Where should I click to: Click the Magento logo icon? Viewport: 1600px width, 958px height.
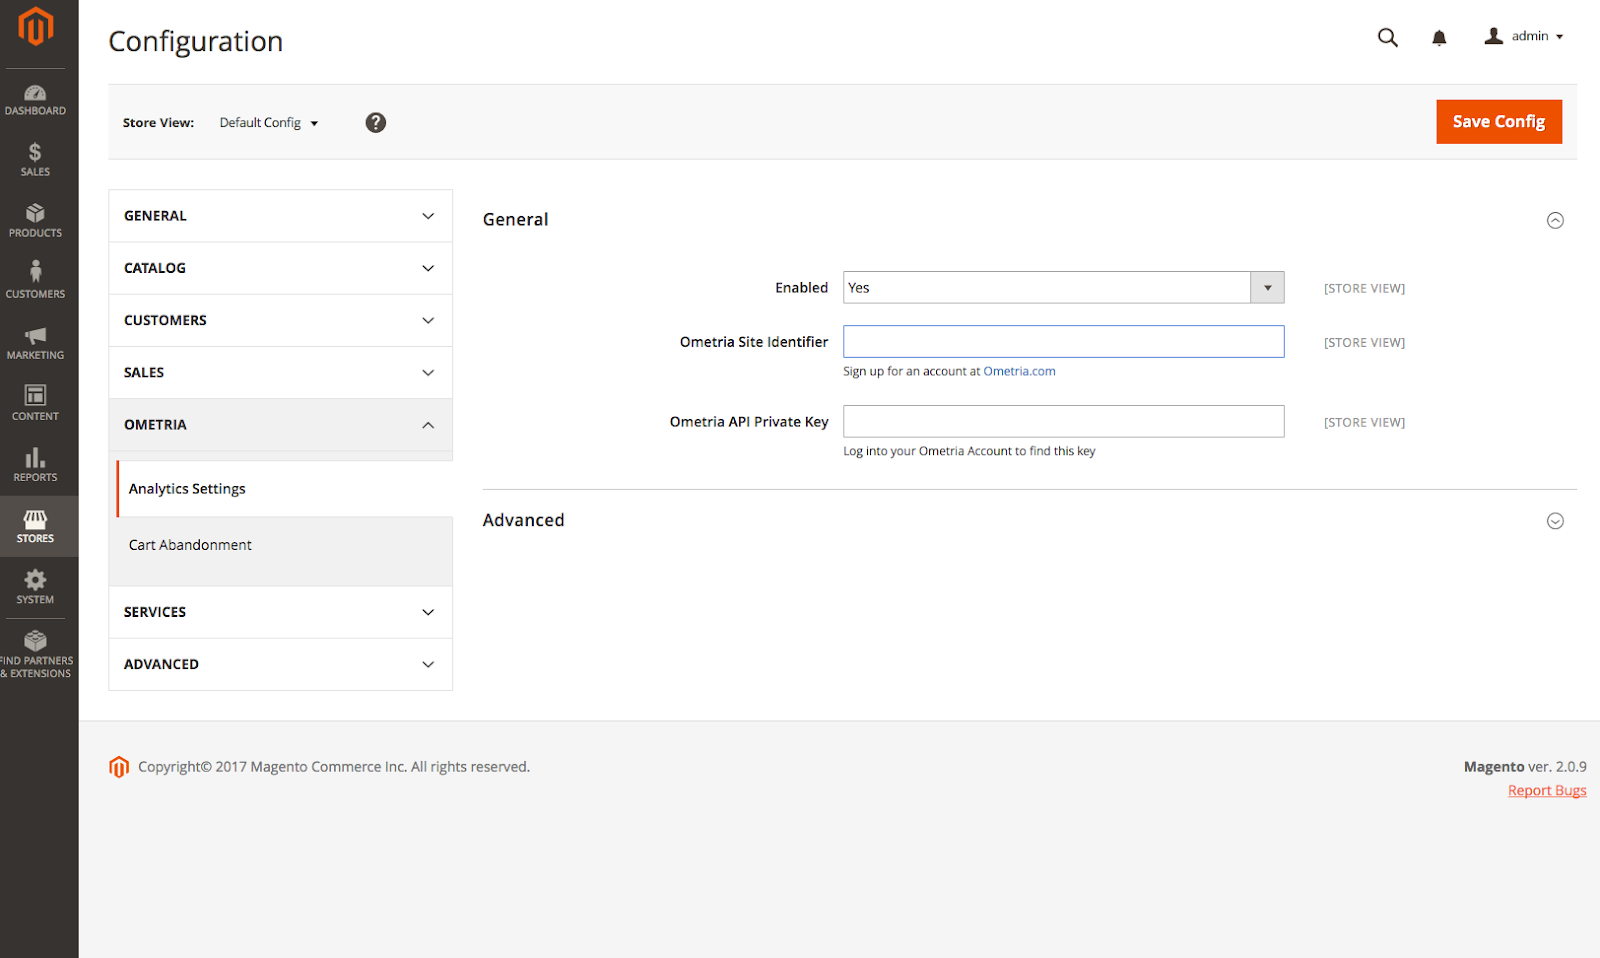[35, 27]
